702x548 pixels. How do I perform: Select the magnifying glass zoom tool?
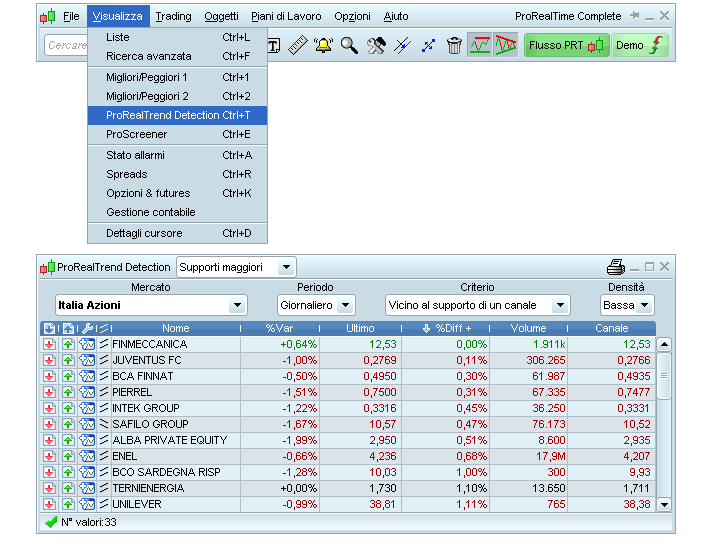pos(349,45)
